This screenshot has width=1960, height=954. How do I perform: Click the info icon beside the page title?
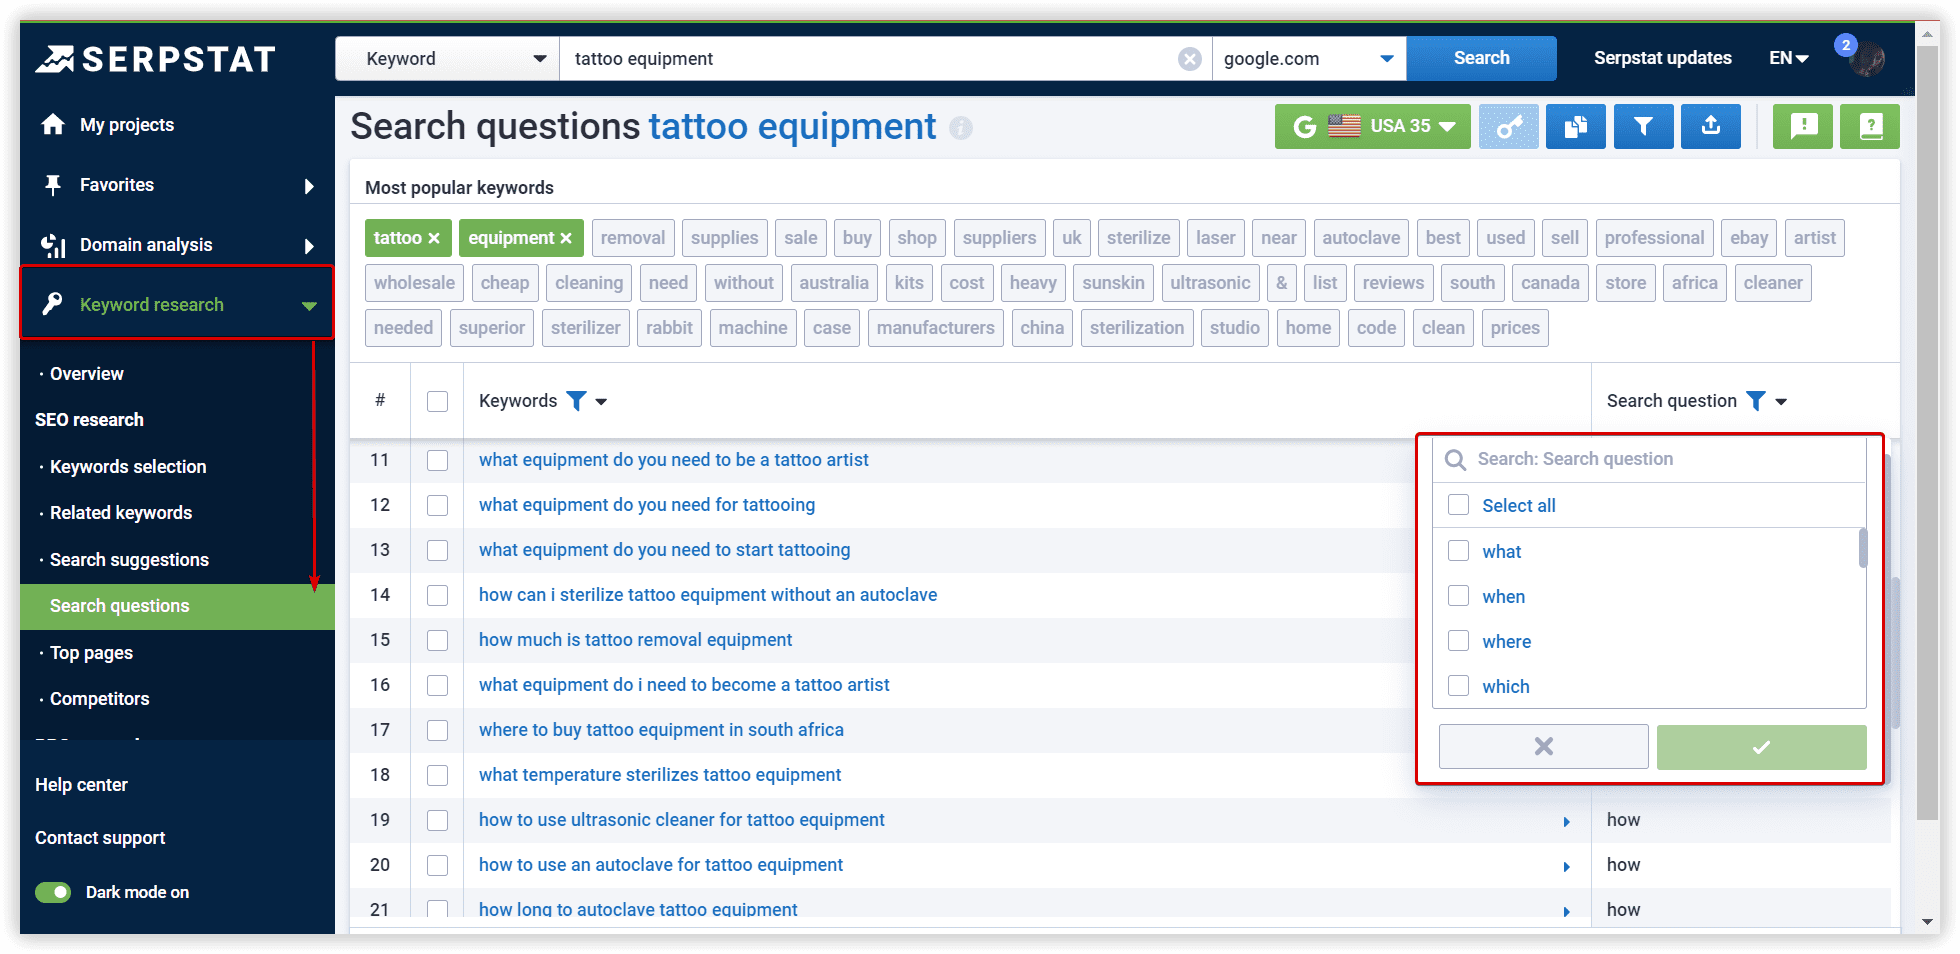(961, 128)
